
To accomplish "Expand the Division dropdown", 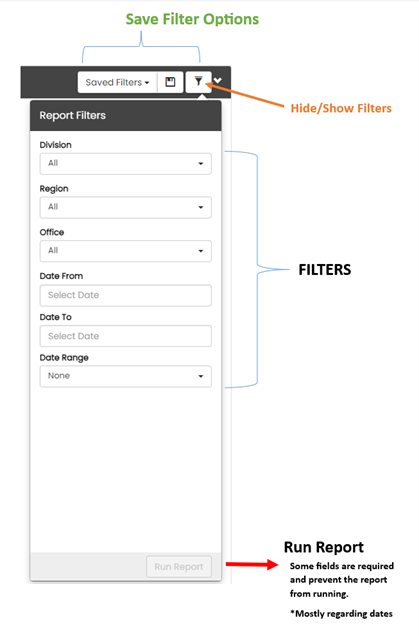I will pyautogui.click(x=125, y=163).
